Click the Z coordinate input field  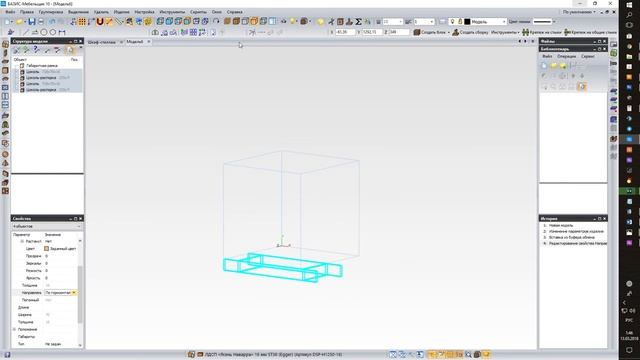(398, 32)
